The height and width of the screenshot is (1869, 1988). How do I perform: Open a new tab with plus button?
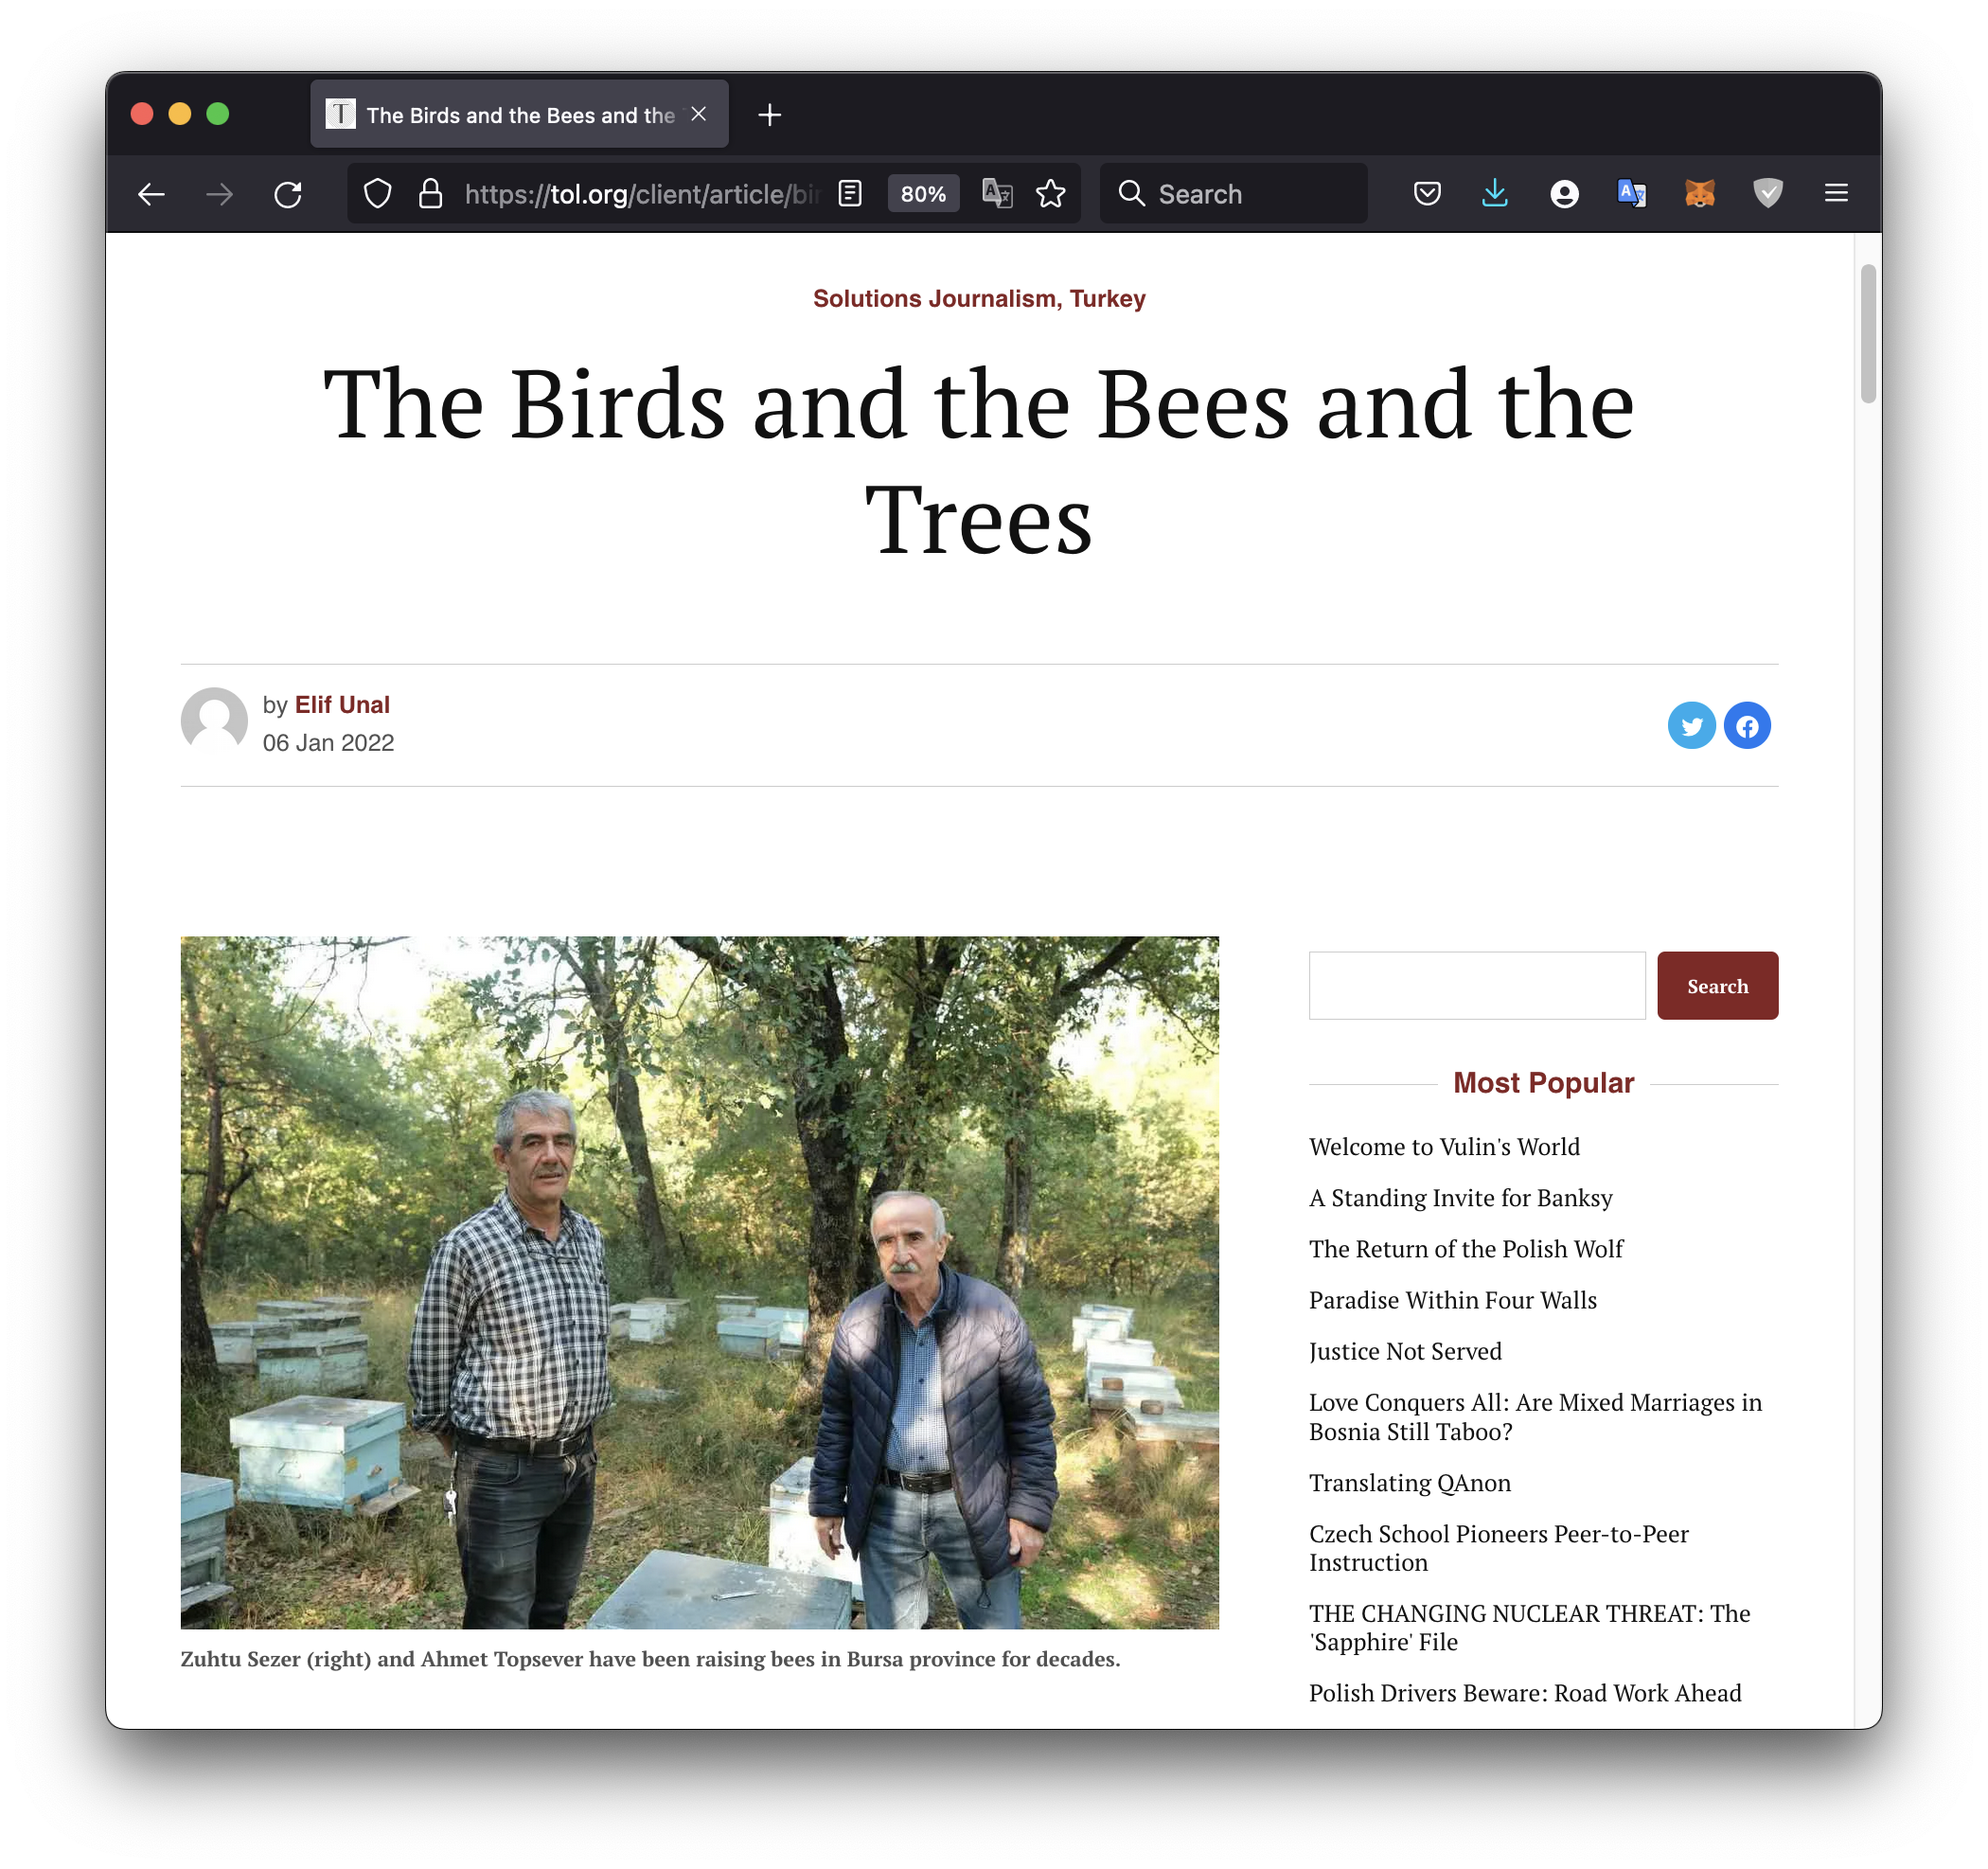pyautogui.click(x=769, y=115)
